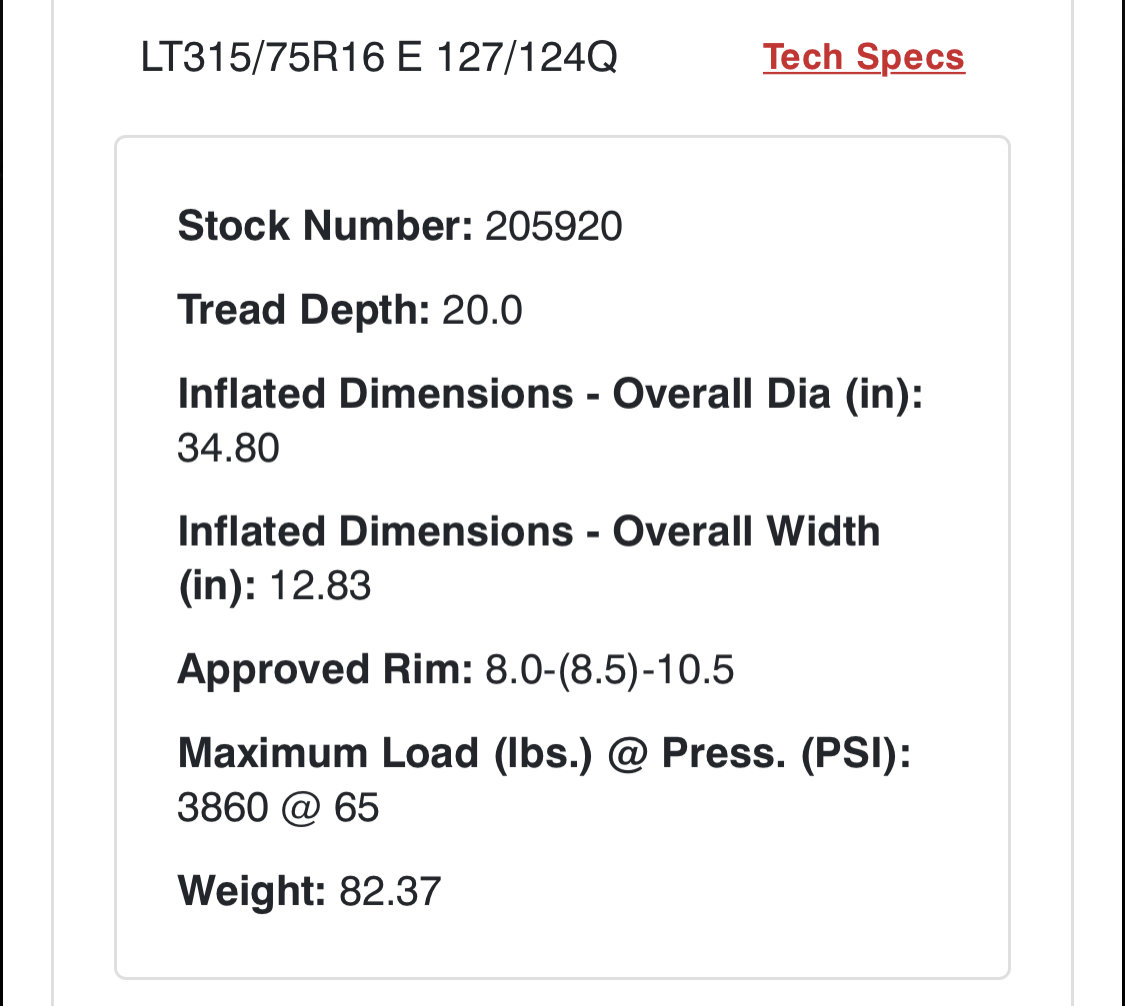Click the Stock Number label

coord(325,226)
